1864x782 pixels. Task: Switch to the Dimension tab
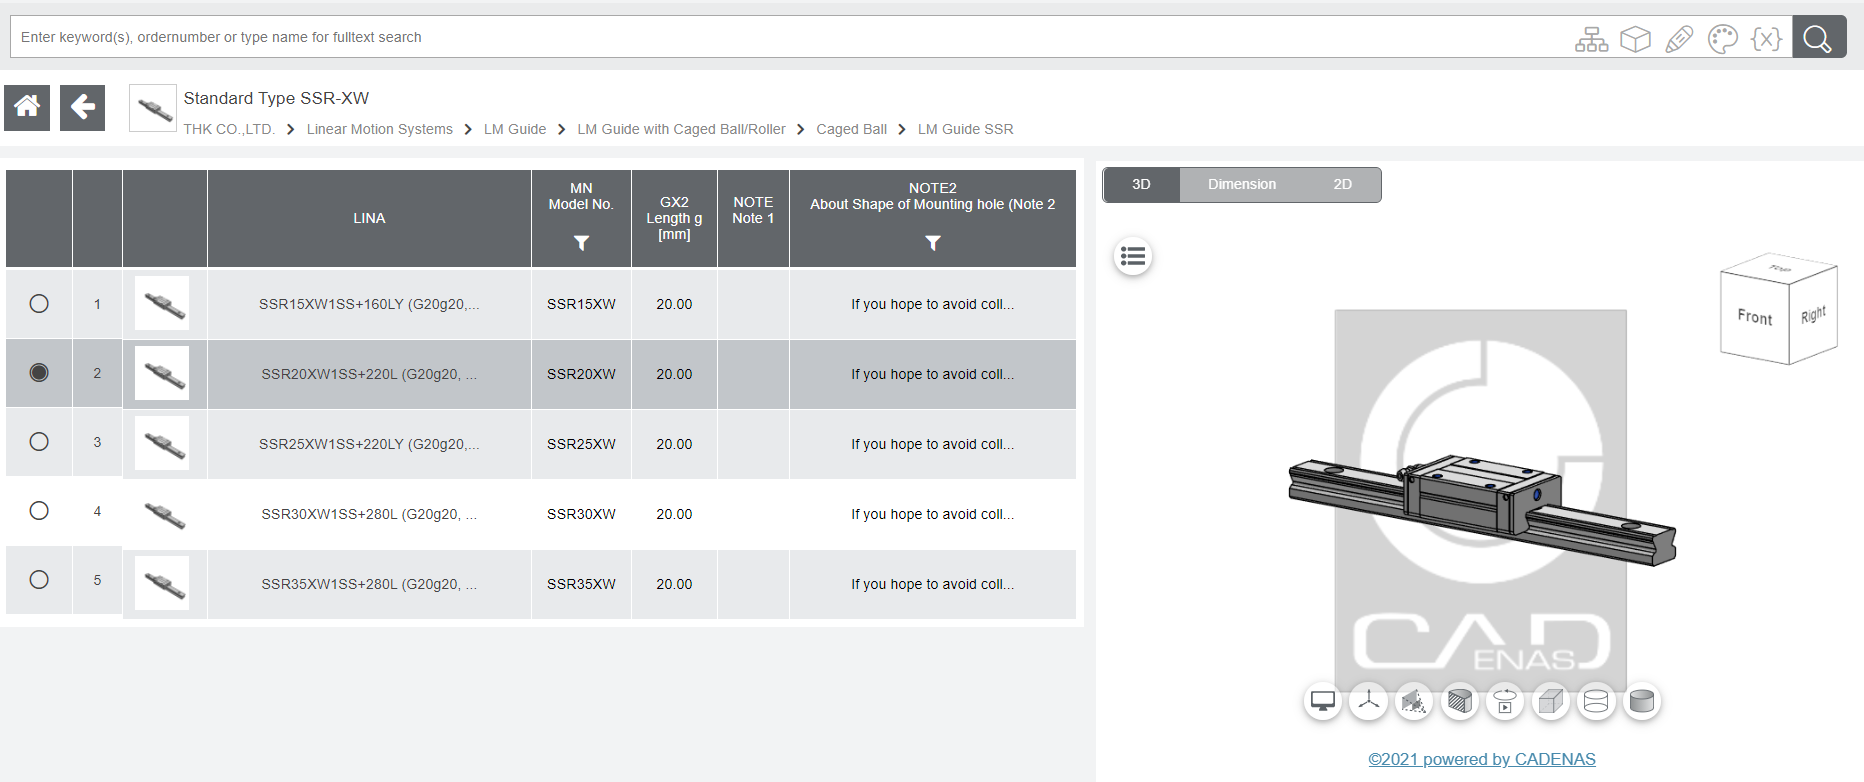point(1242,185)
